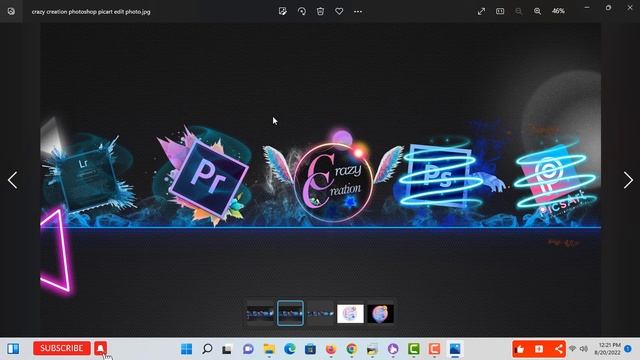
Task: Select the last thumbnail with round logo
Action: (380, 313)
